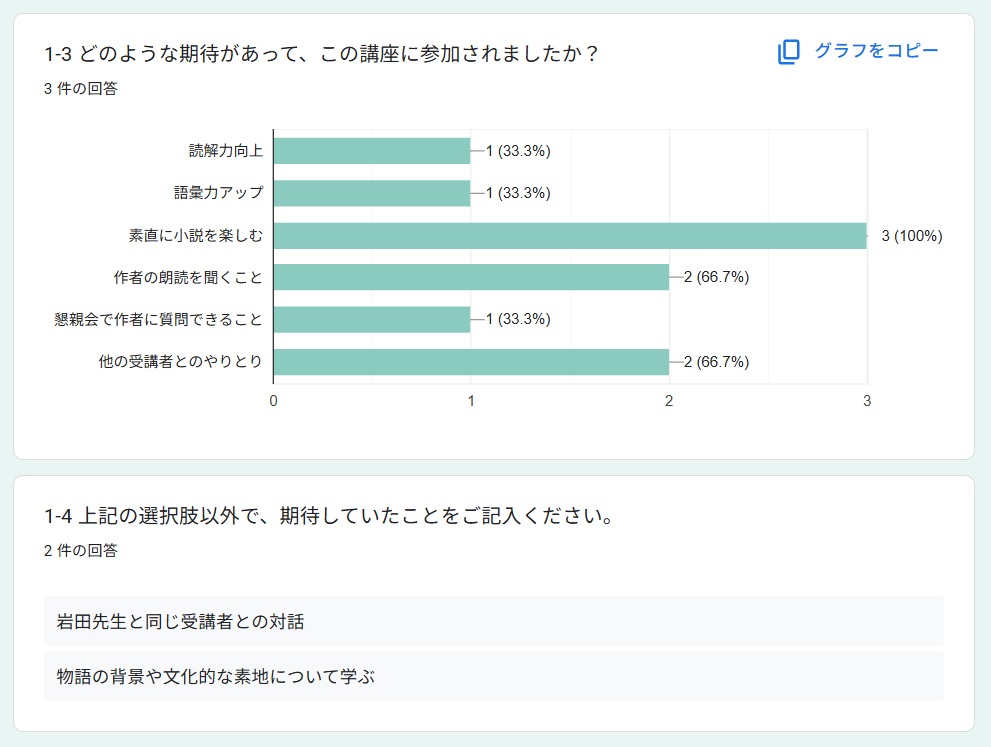This screenshot has width=991, height=747.
Task: Click the 2 件の回答 response count
Action: pyautogui.click(x=81, y=551)
